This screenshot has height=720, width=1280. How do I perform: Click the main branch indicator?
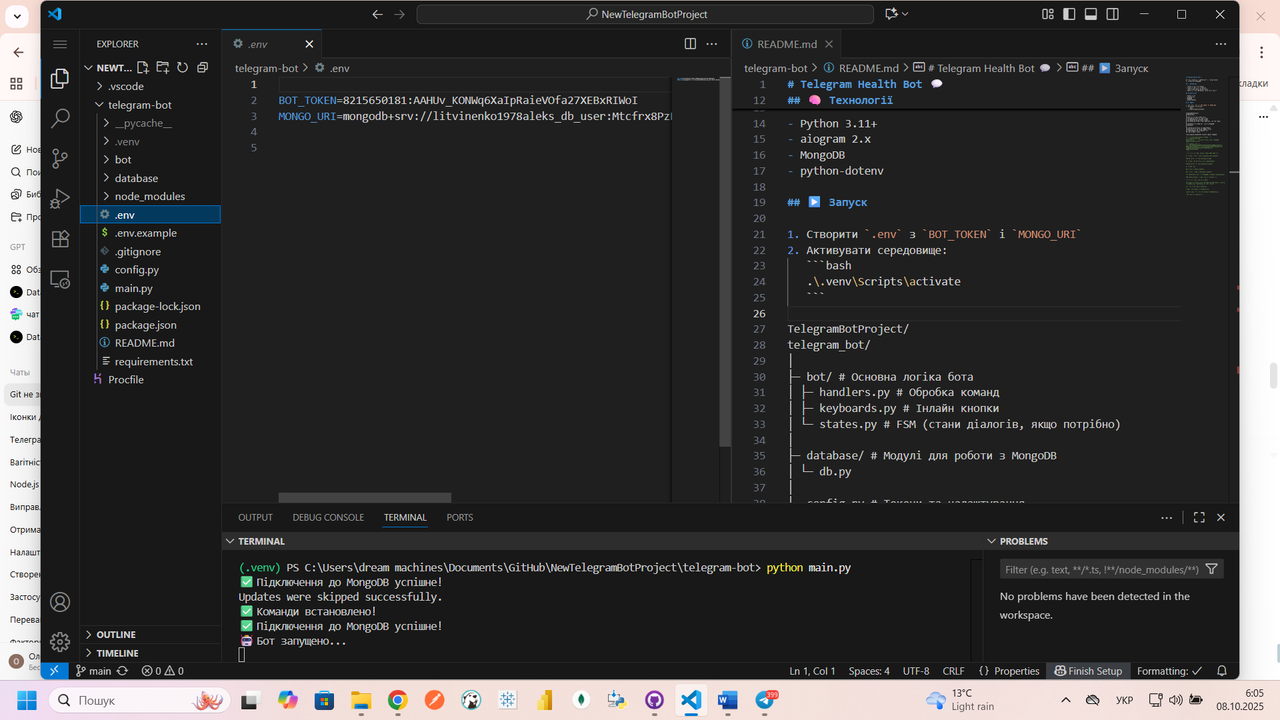[93, 671]
